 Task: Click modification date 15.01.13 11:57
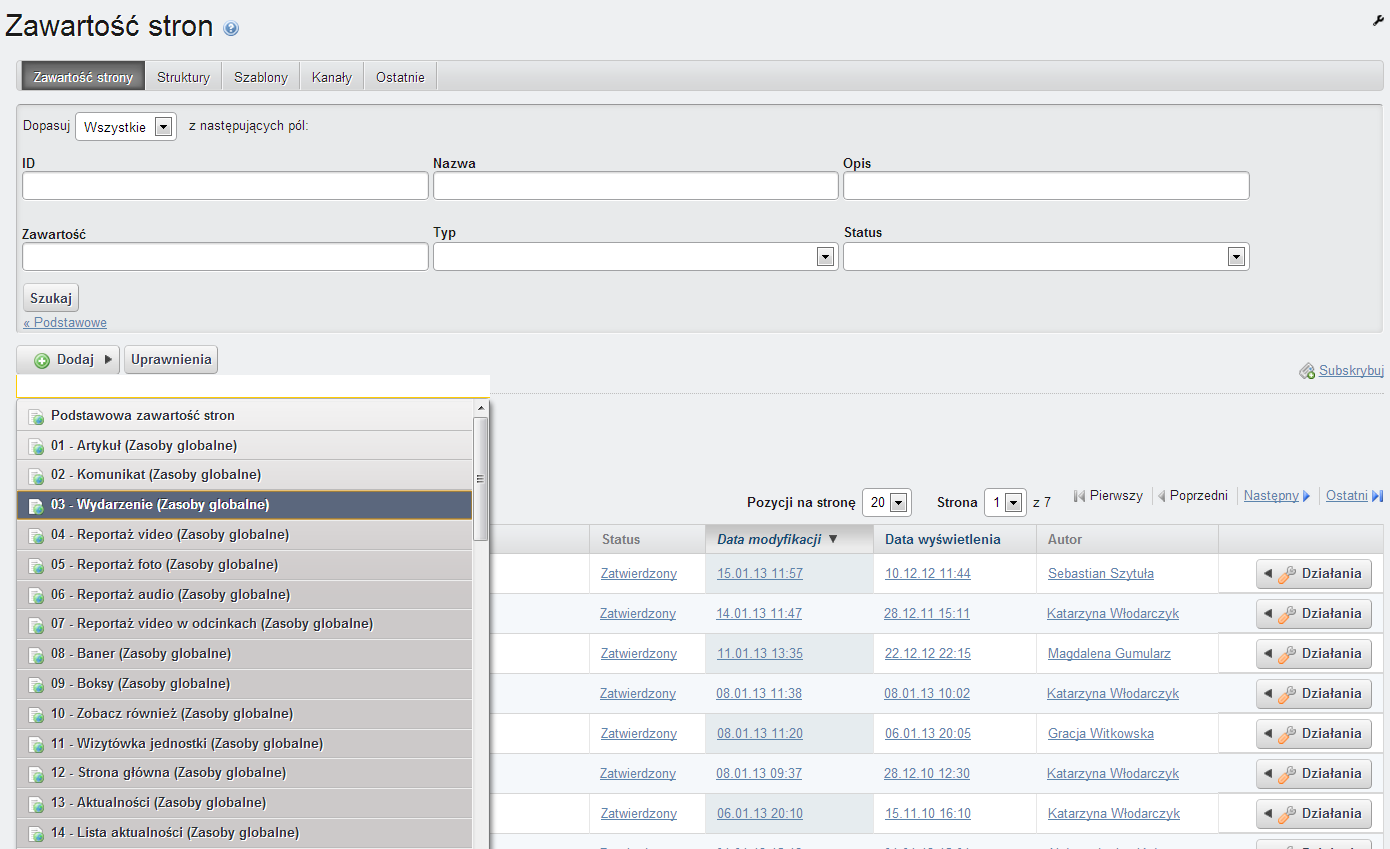click(x=760, y=574)
